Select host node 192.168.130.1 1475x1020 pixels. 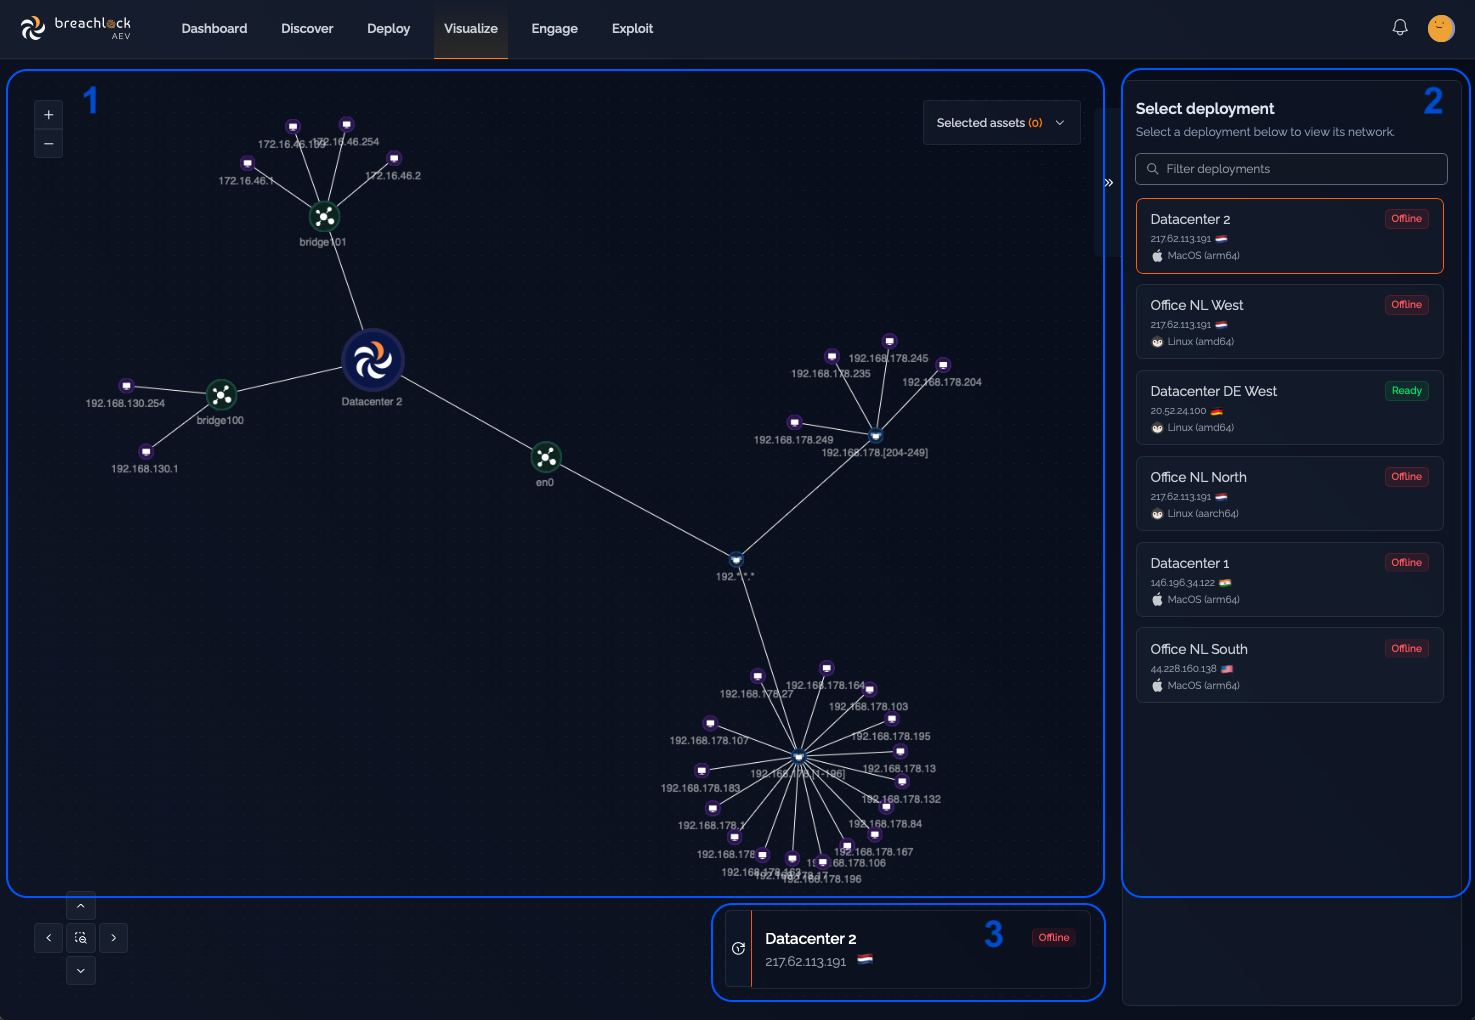[146, 452]
